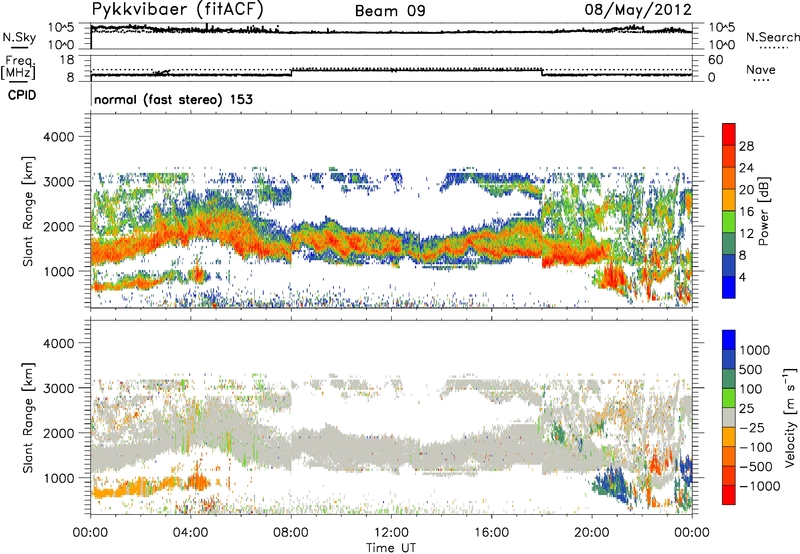Click the 'CPID' label

(x=22, y=95)
